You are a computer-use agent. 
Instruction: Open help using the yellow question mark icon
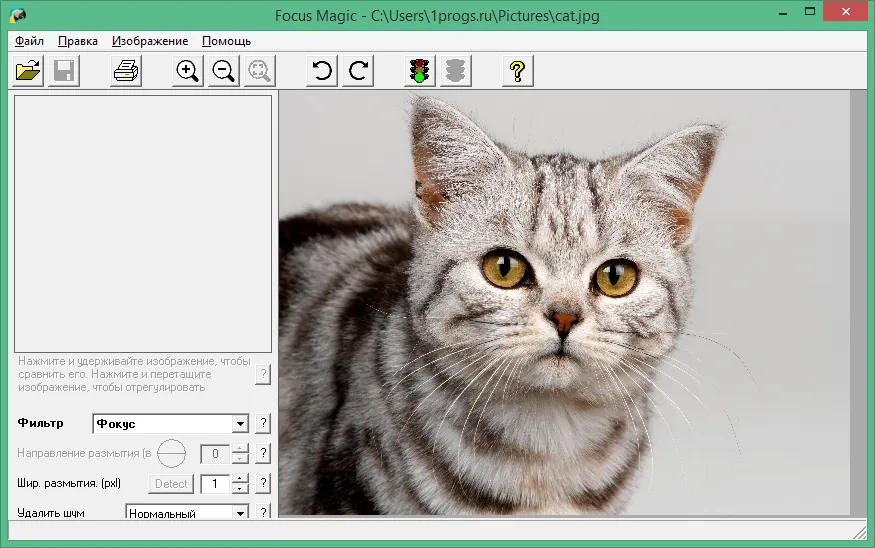click(518, 71)
